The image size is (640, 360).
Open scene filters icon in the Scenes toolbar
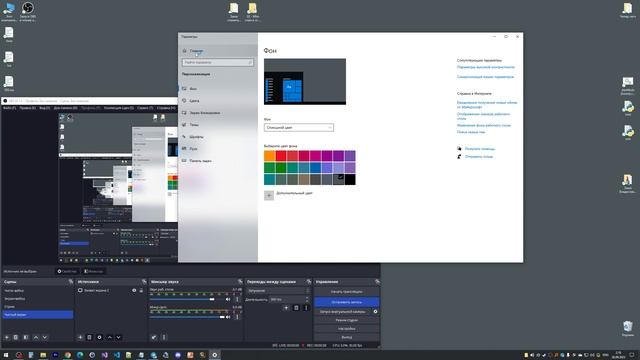point(26,337)
